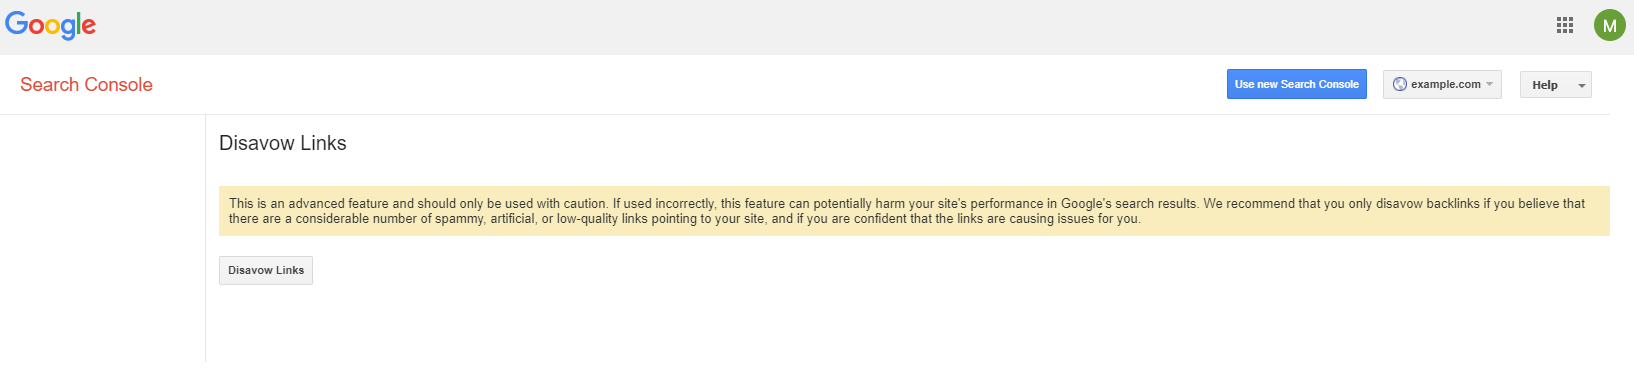Click white strip between Search Console and blue button
The height and width of the screenshot is (373, 1634).
690,85
